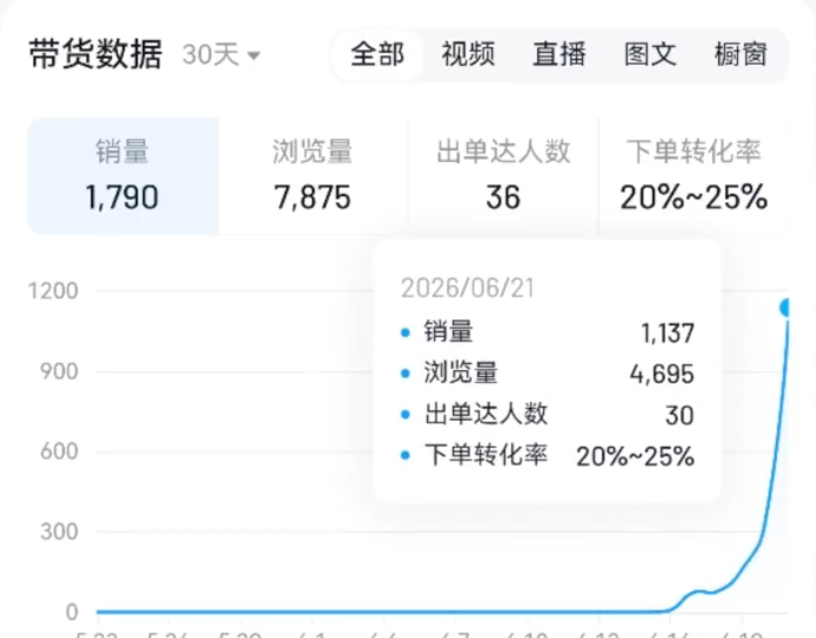Click the 1,137 sales value in tooltip
This screenshot has width=816, height=638.
[x=668, y=333]
